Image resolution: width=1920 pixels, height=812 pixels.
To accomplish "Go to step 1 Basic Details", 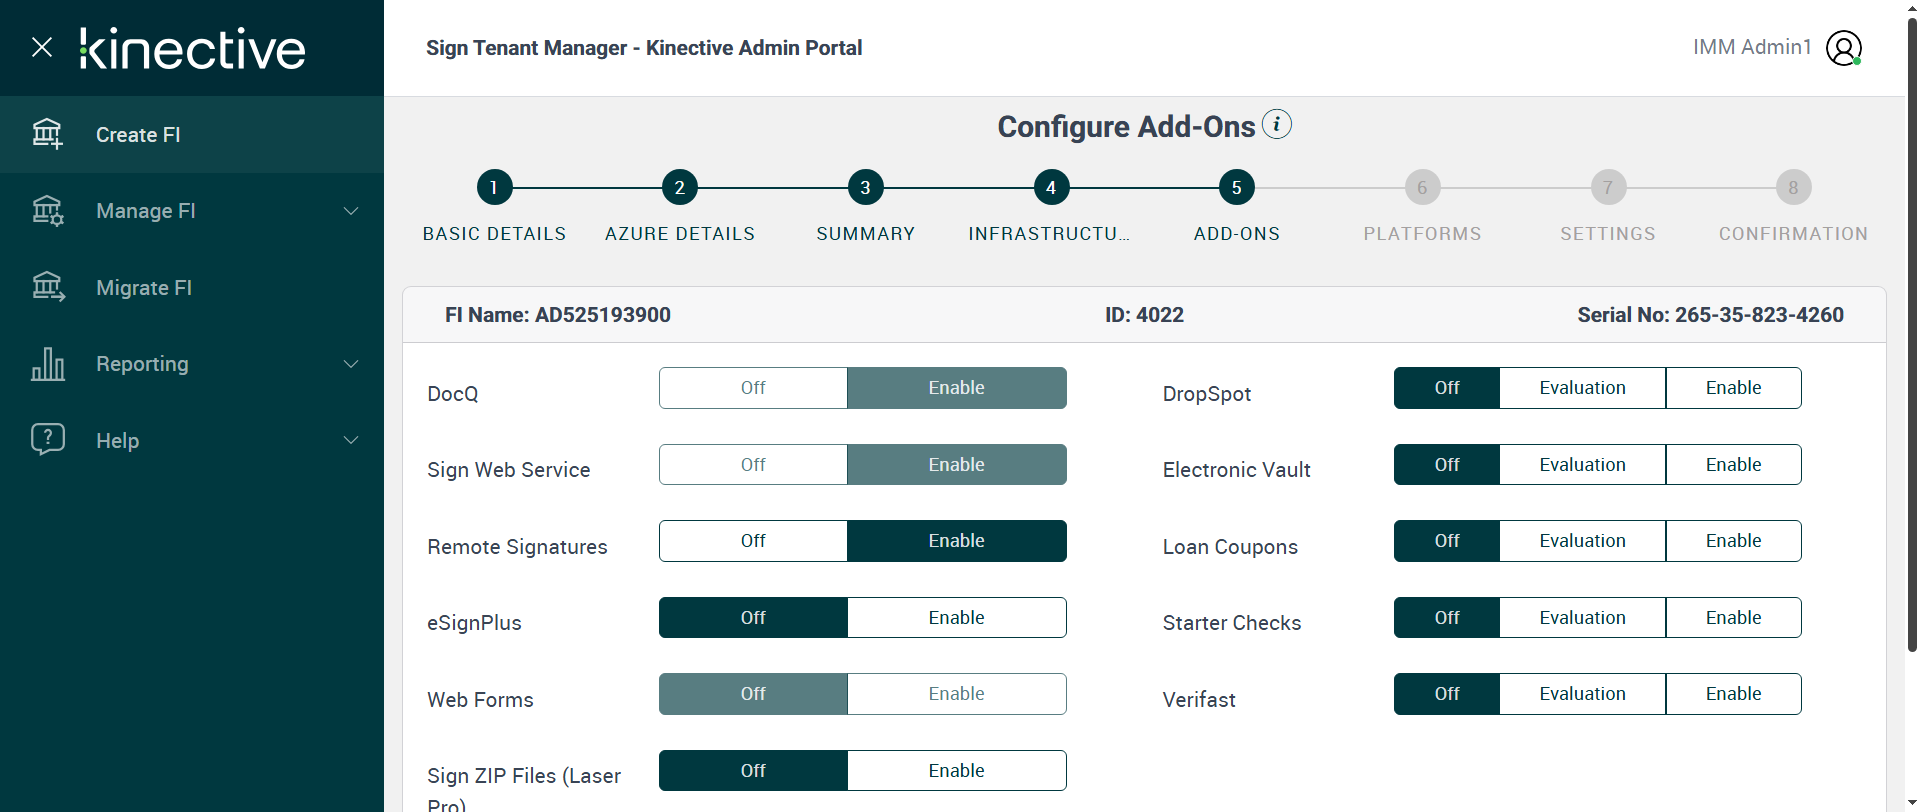I will click(x=494, y=188).
